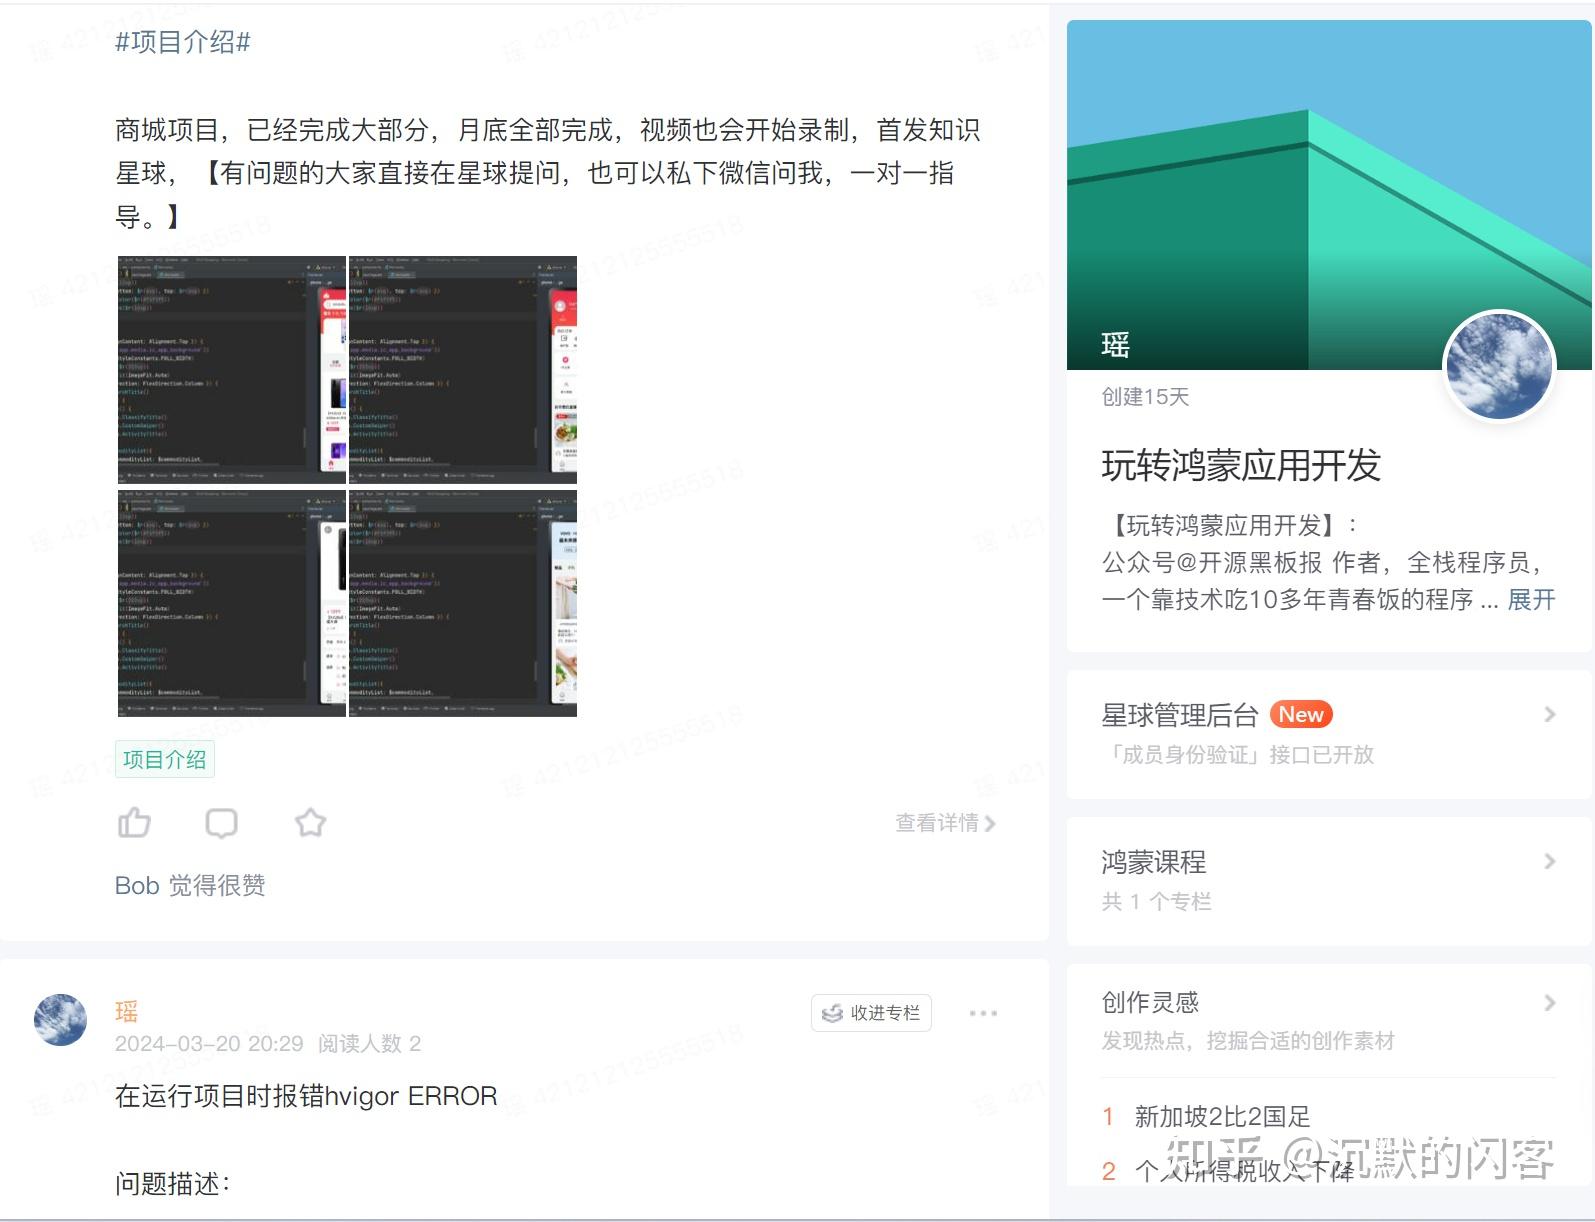
Task: Open the 鸿蒙课程 column section
Action: coord(1329,881)
